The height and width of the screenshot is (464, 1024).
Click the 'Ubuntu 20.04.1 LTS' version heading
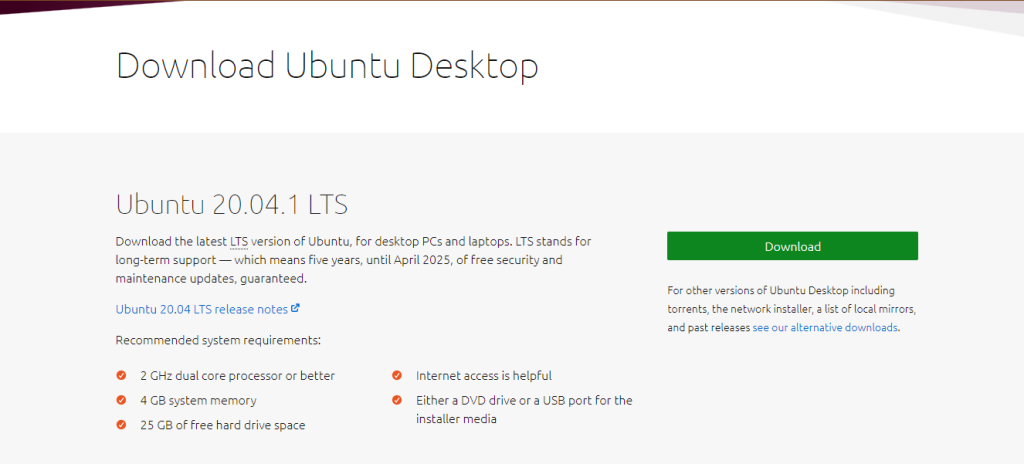pyautogui.click(x=231, y=204)
